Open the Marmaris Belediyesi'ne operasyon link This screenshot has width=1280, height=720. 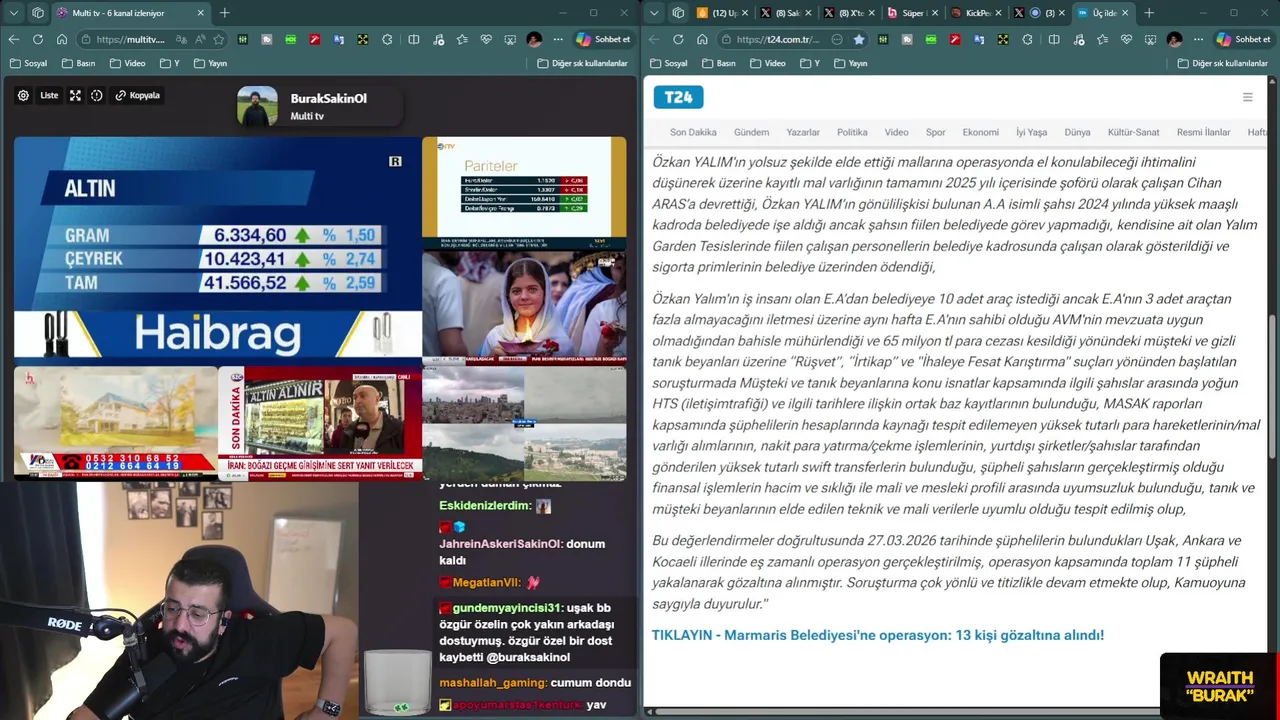pos(877,636)
